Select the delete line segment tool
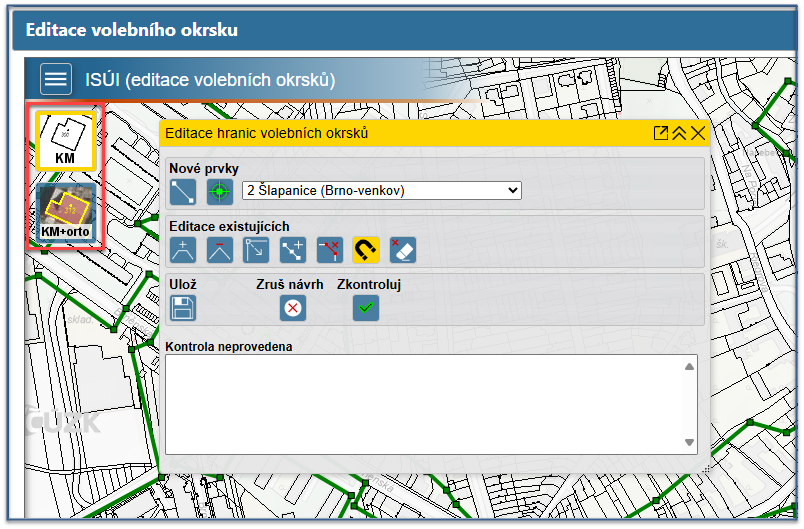The width and height of the screenshot is (804, 529). click(x=329, y=250)
